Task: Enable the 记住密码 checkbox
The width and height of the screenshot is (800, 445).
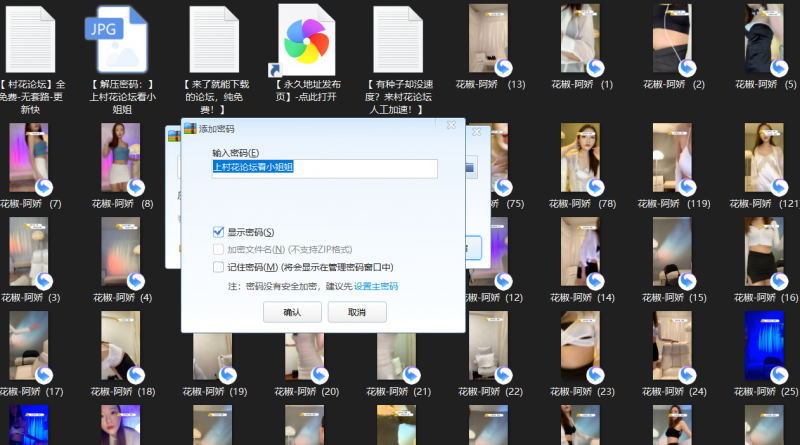Action: [x=219, y=267]
